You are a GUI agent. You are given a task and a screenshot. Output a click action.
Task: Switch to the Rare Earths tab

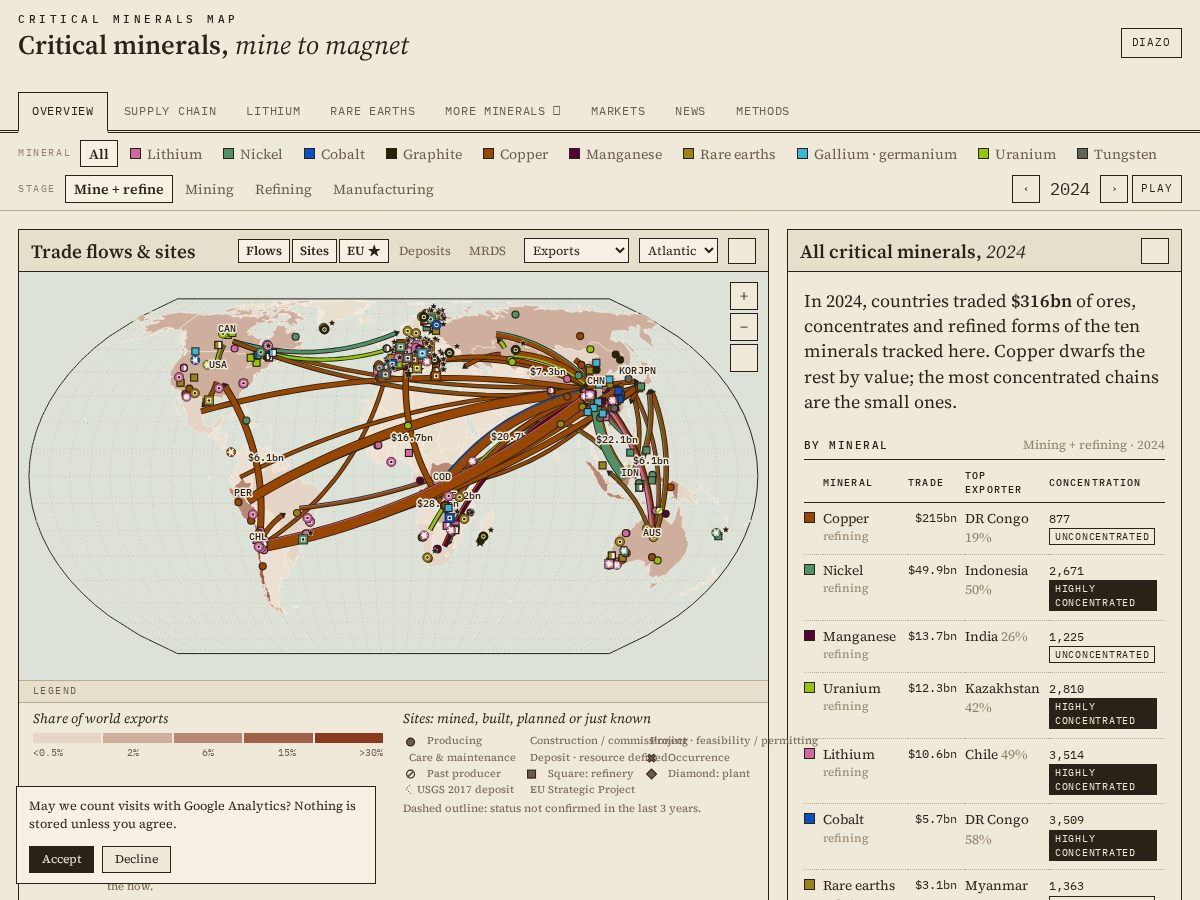(372, 111)
